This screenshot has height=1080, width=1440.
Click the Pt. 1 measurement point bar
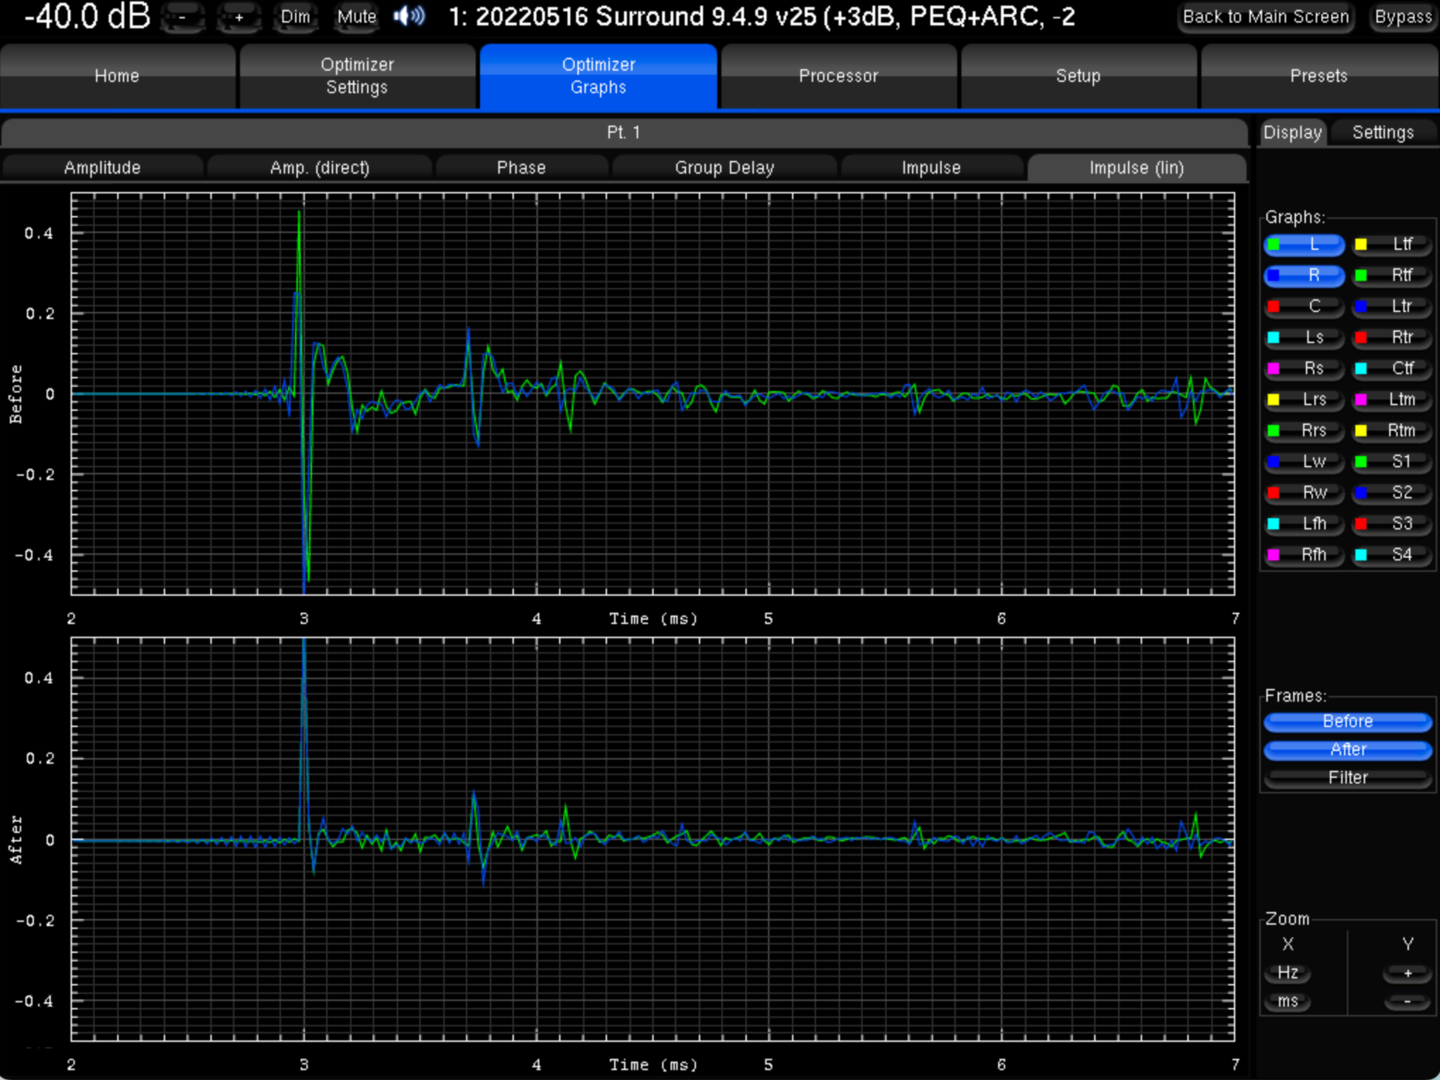(624, 132)
